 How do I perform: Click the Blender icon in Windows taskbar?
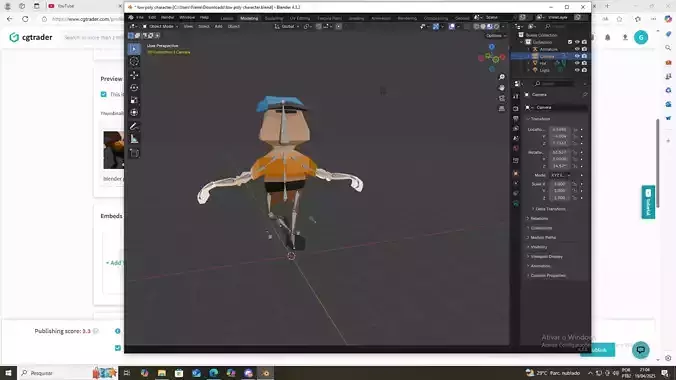pyautogui.click(x=266, y=373)
